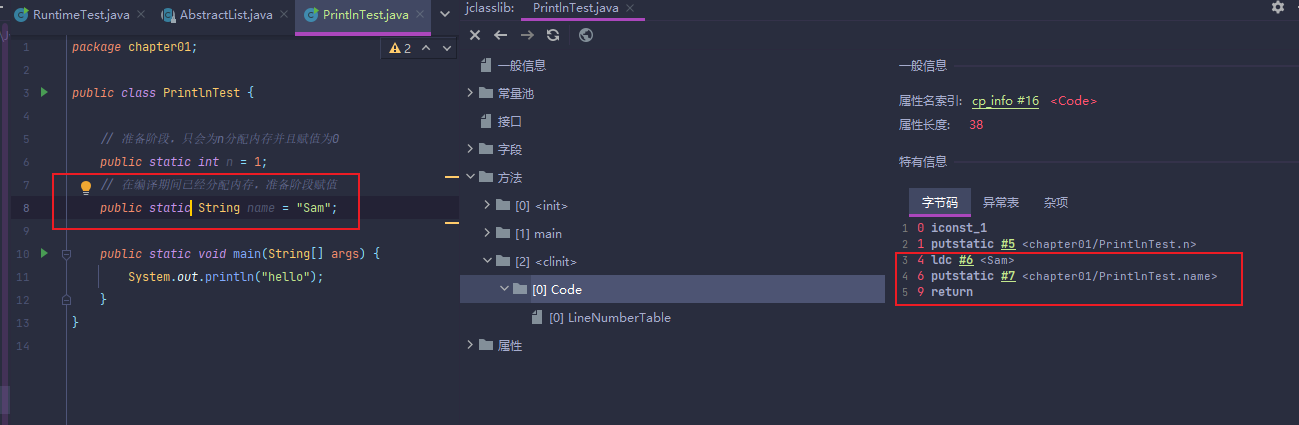Click the green run arrow beside main method
1299x425 pixels.
tap(43, 254)
